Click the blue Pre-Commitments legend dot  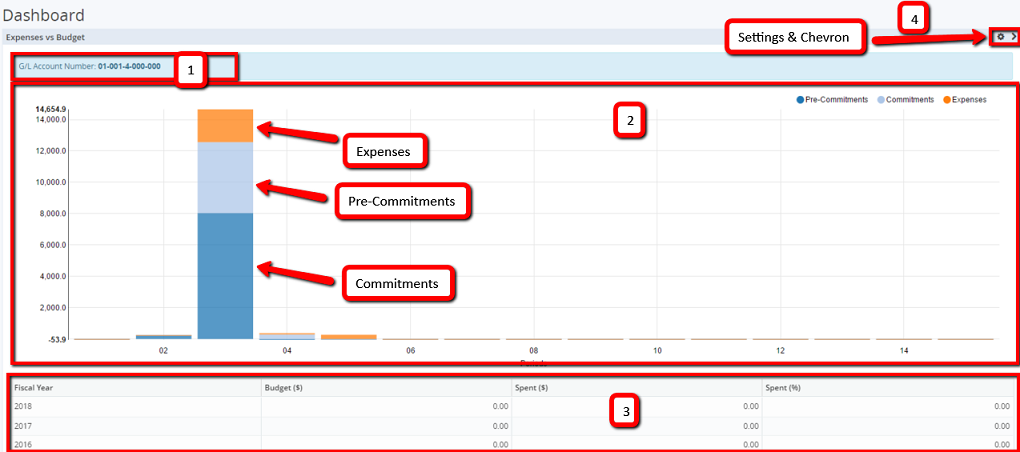pyautogui.click(x=802, y=100)
